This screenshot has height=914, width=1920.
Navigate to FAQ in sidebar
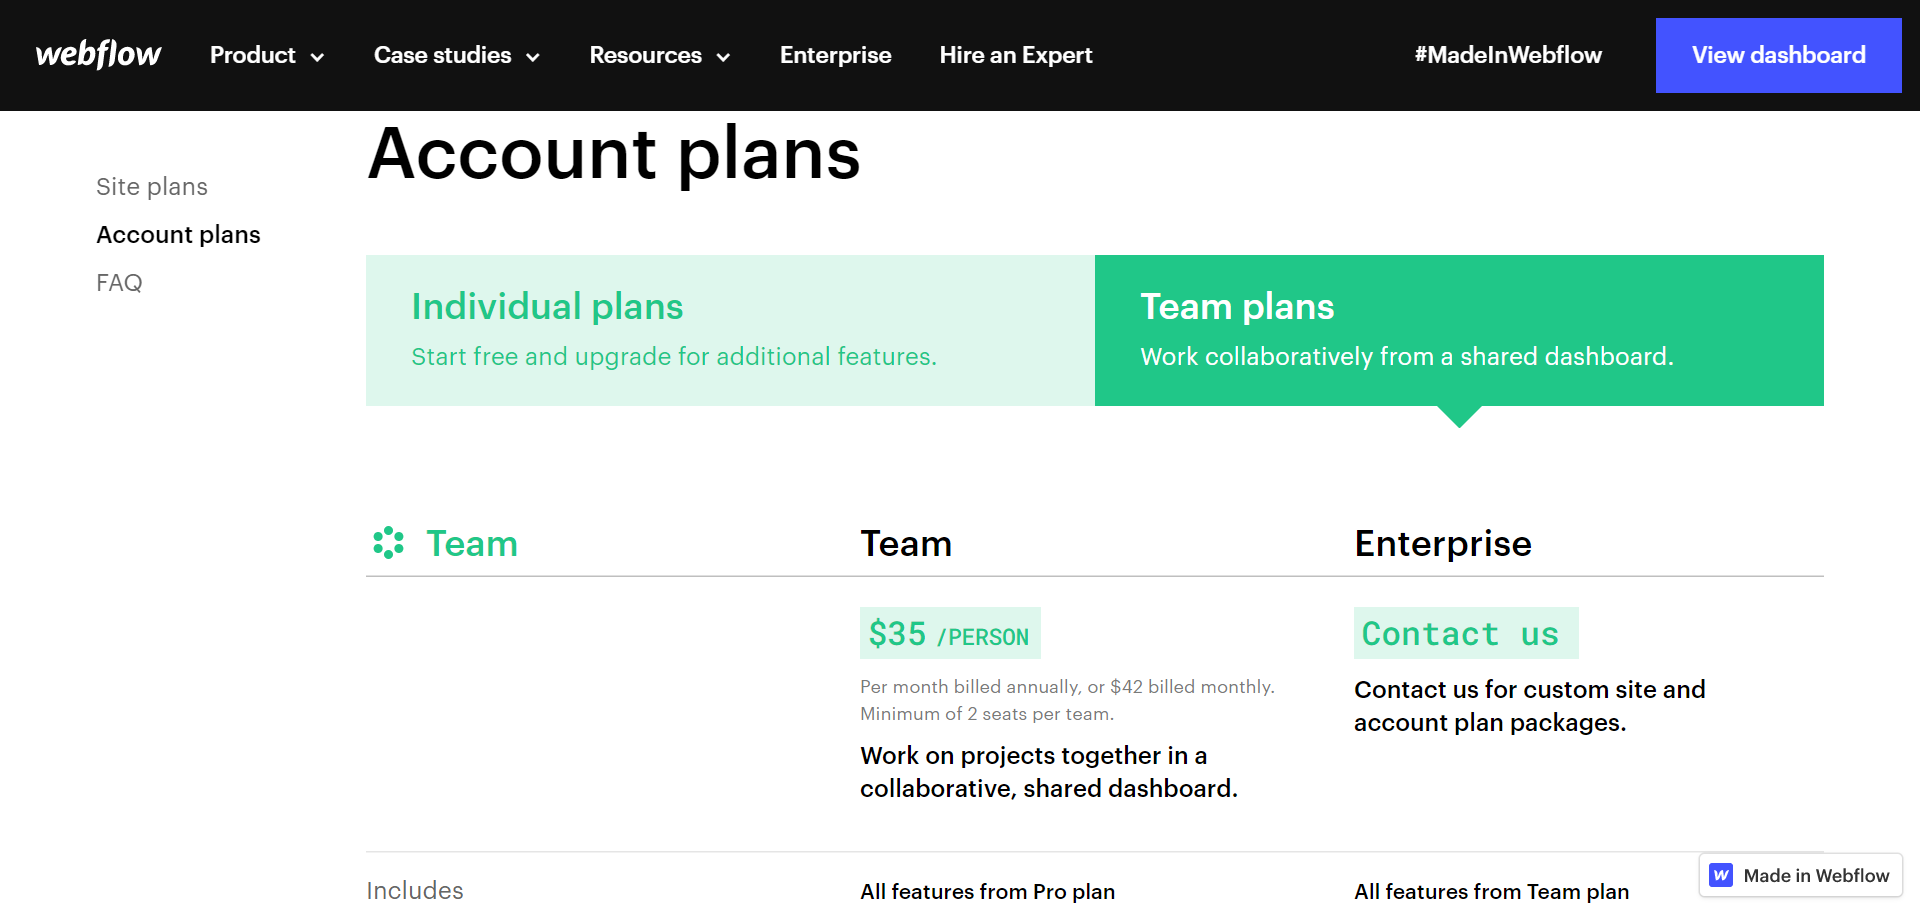pyautogui.click(x=119, y=283)
